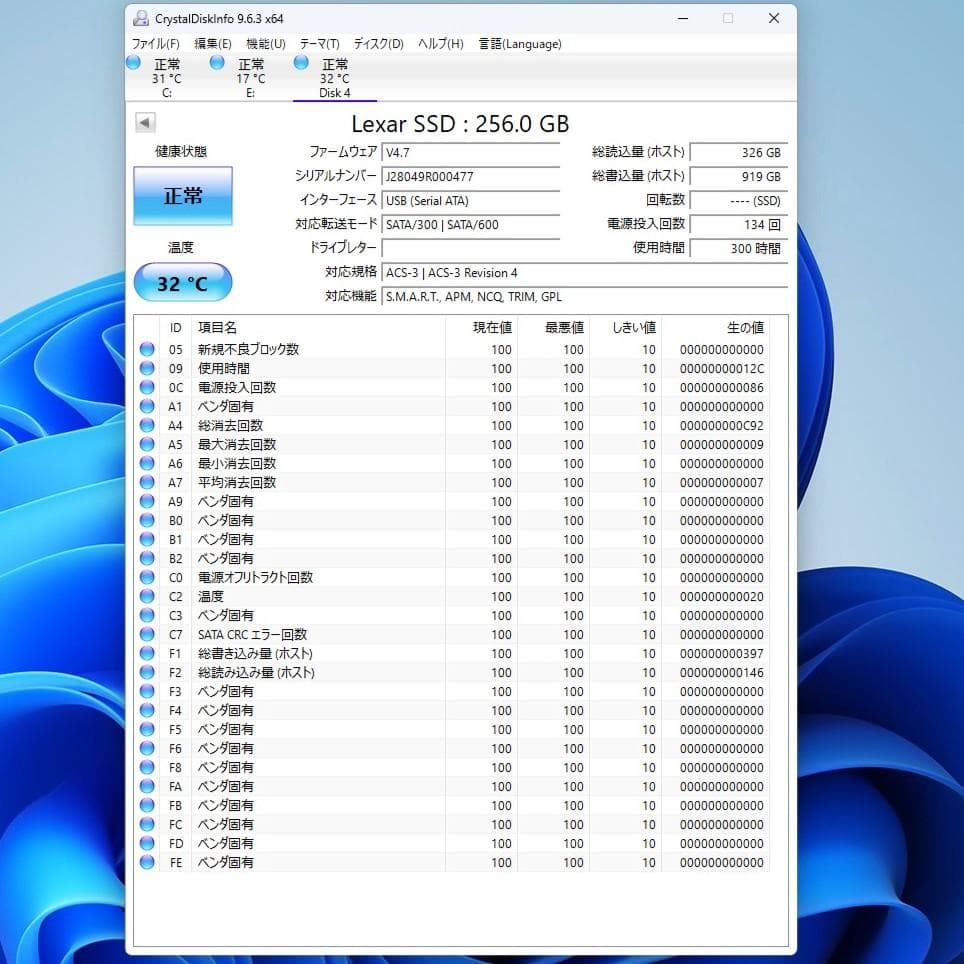This screenshot has height=964, width=964.
Task: Click status icon of row A1 ベンダ固有
Action: pos(147,406)
